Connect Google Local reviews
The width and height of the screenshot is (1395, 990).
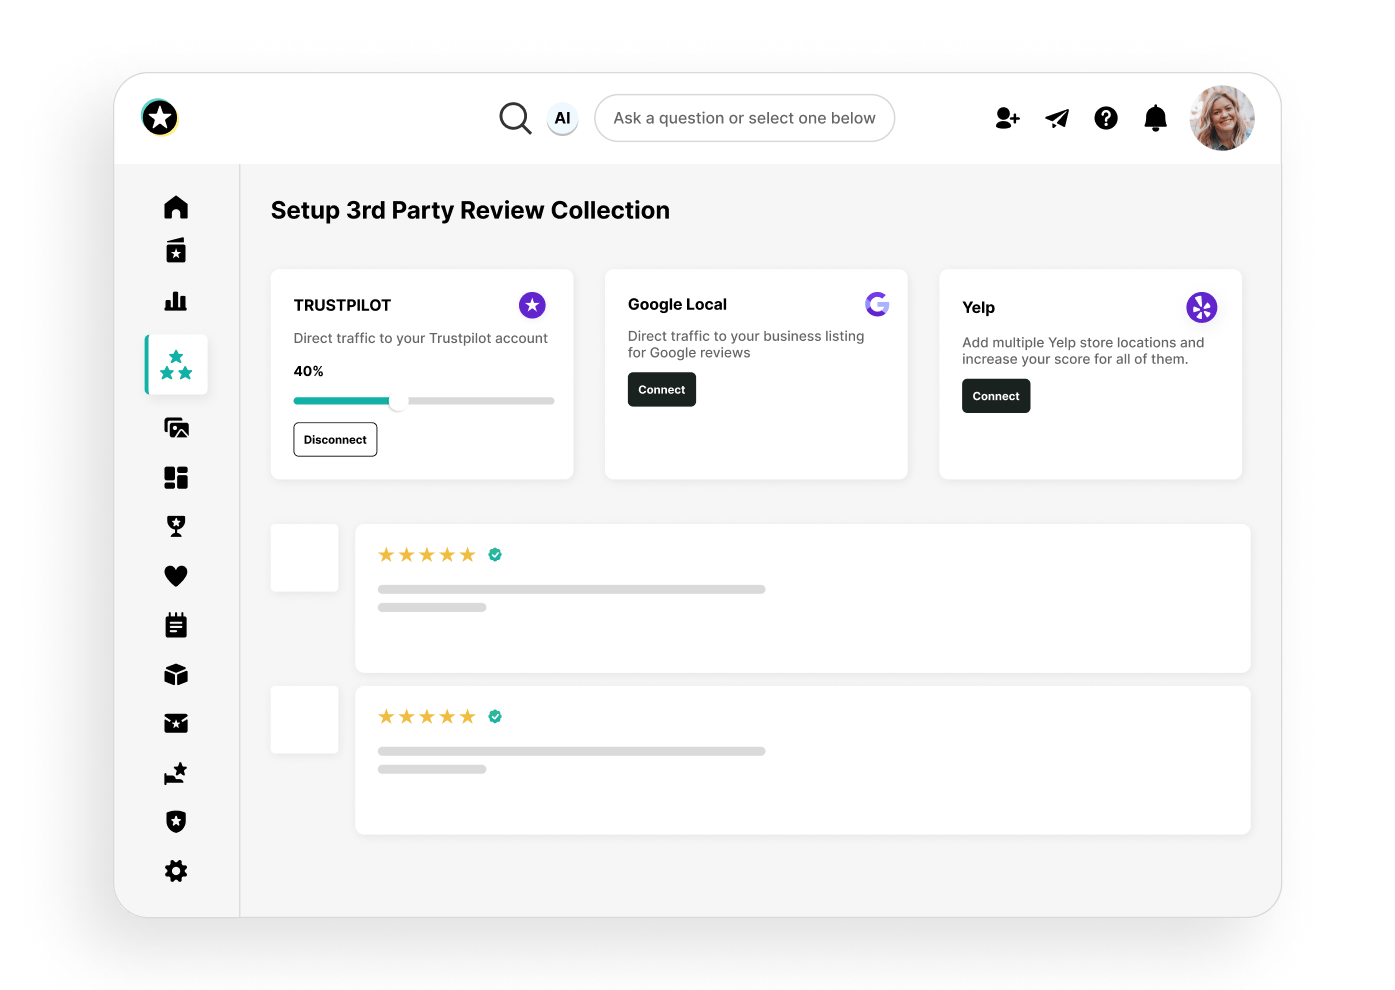[661, 390]
